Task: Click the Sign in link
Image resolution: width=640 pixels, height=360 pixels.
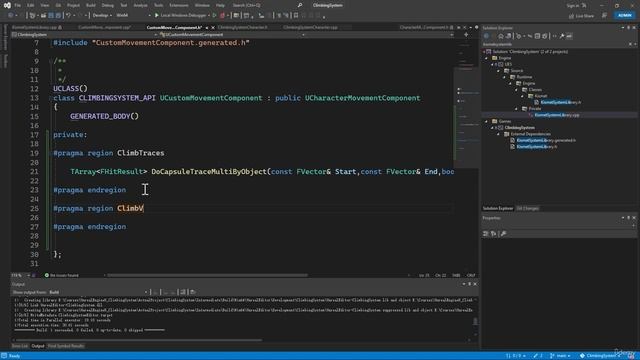Action: point(573,5)
